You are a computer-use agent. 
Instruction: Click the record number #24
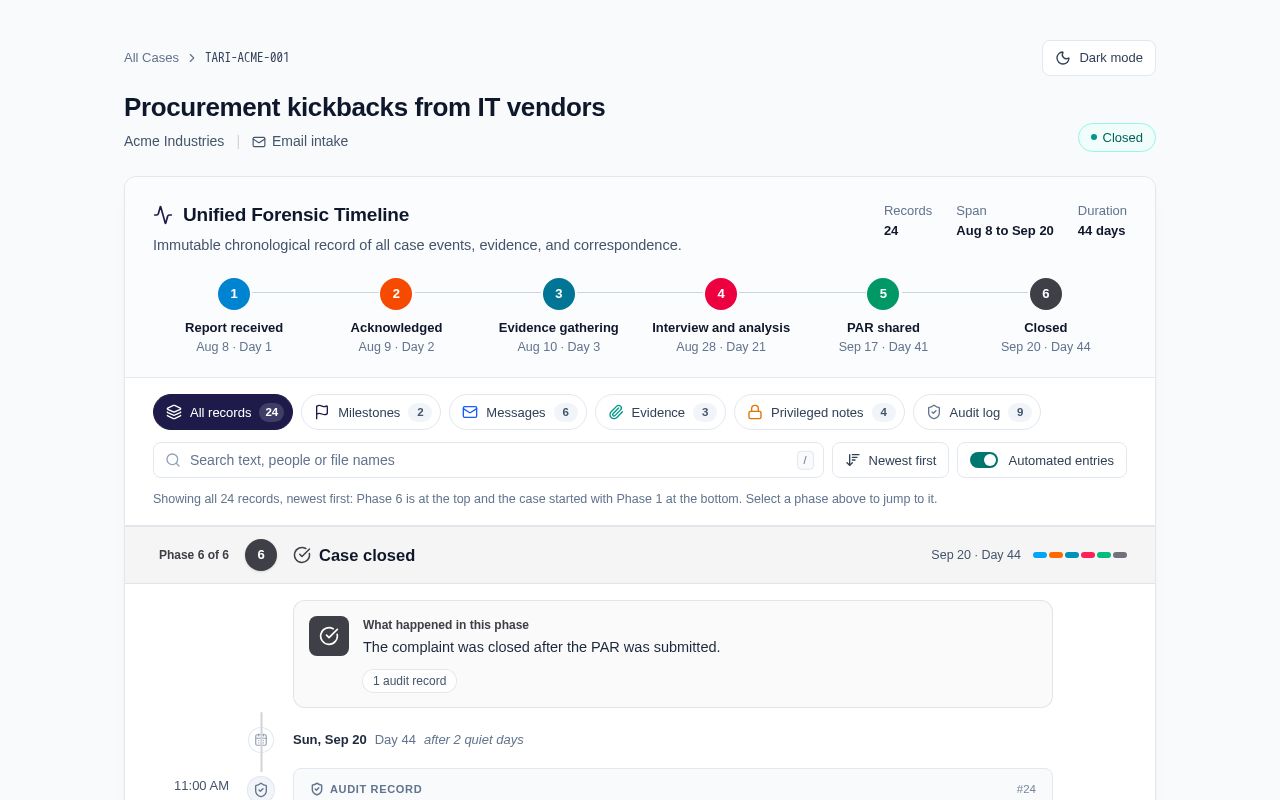pos(1026,789)
